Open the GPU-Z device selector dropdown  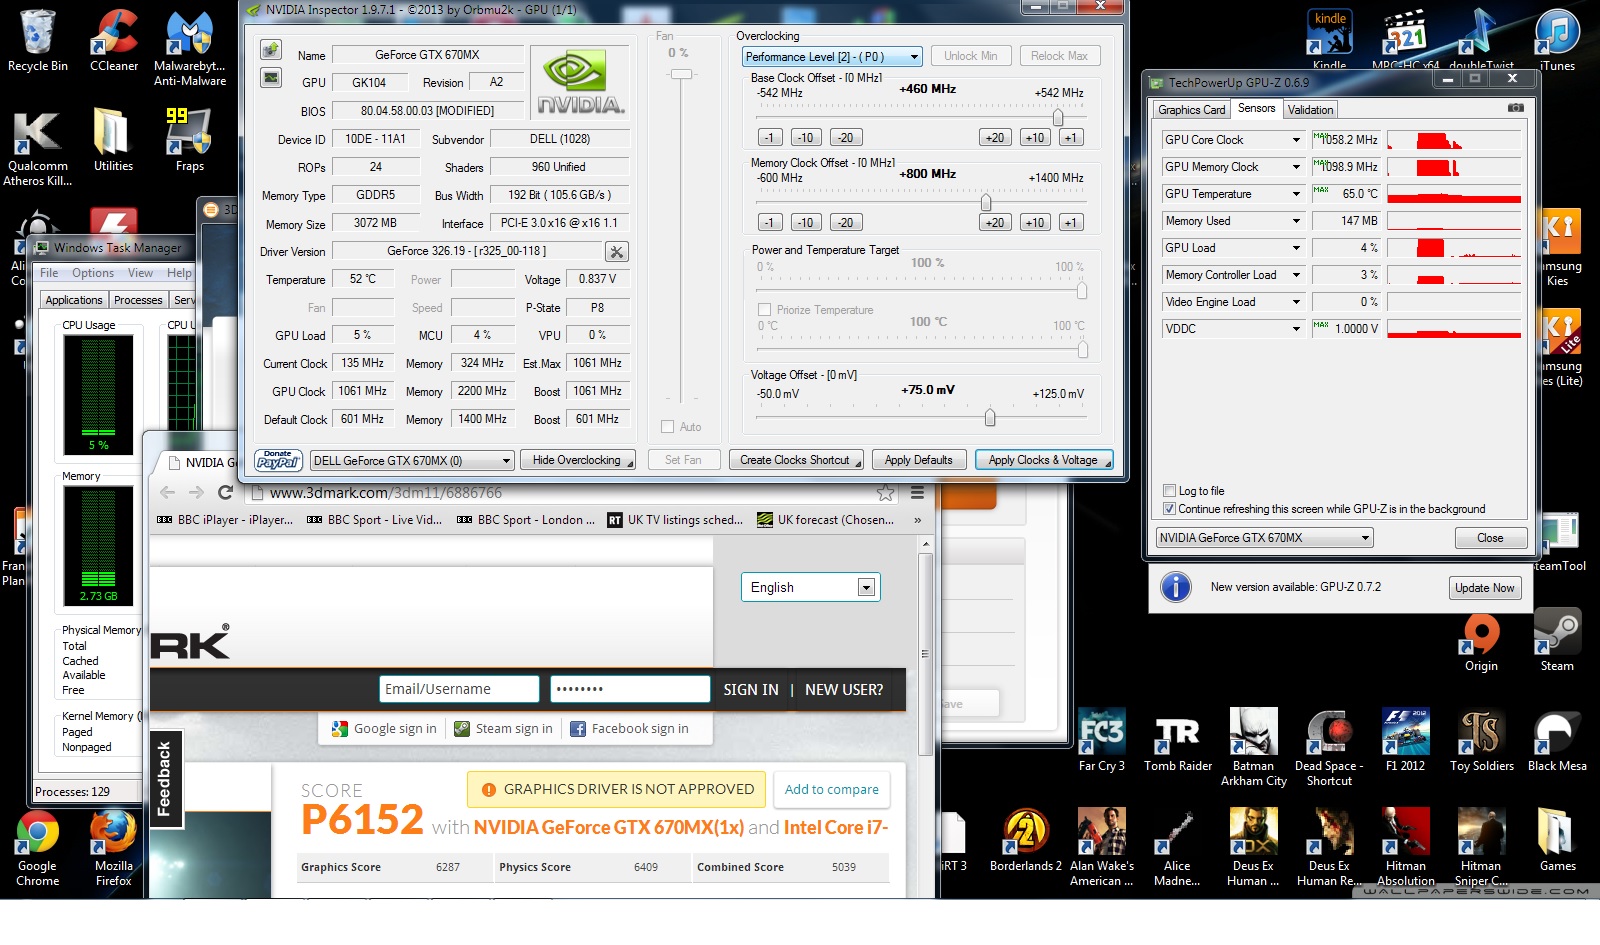[x=1265, y=538]
